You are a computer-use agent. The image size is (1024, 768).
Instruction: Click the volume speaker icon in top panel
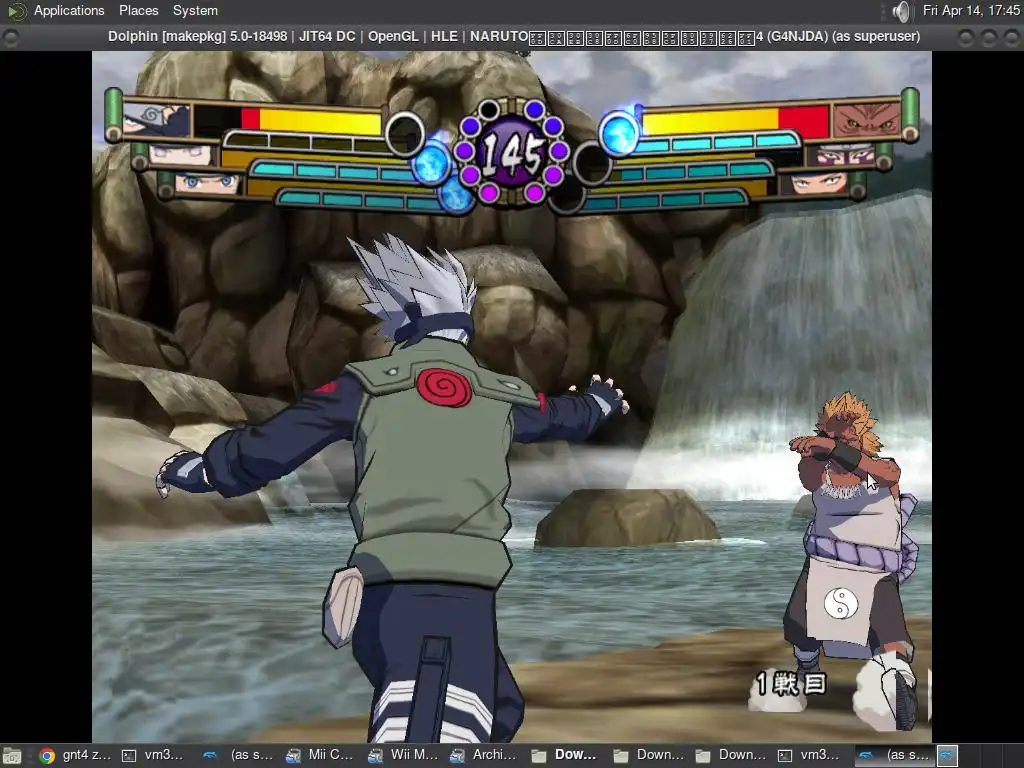[901, 11]
